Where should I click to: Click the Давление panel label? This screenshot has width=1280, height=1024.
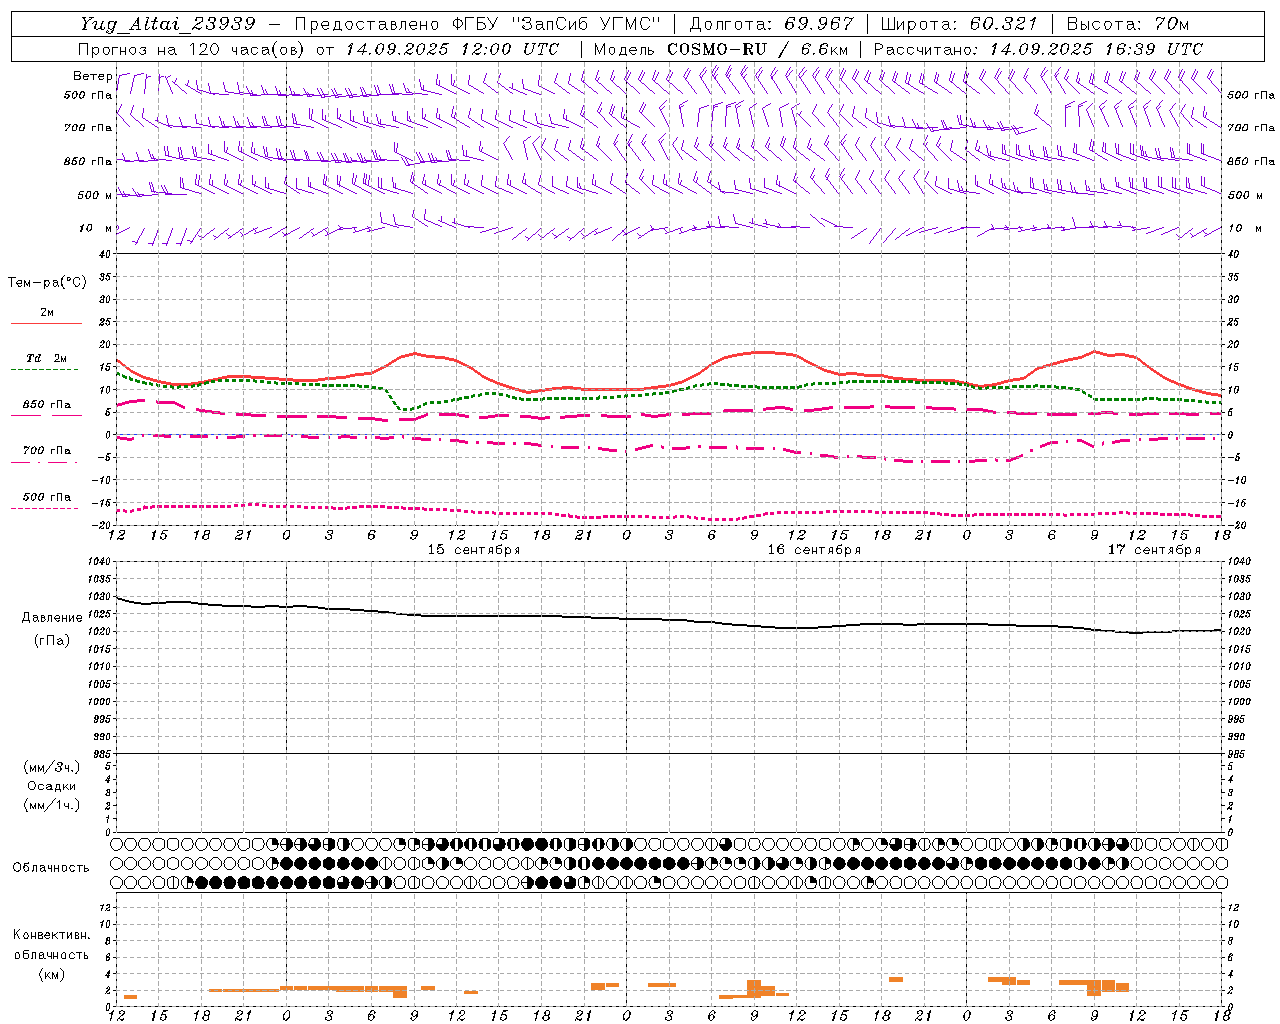click(51, 618)
